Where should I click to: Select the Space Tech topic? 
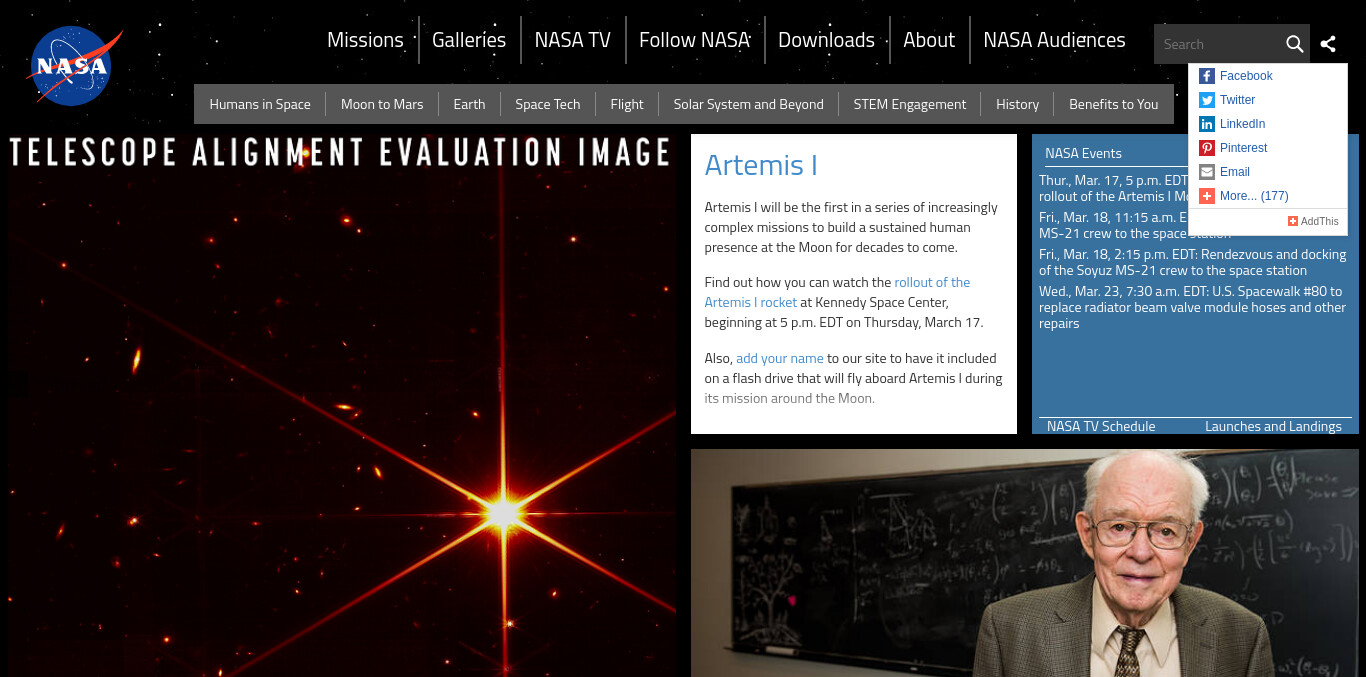548,104
